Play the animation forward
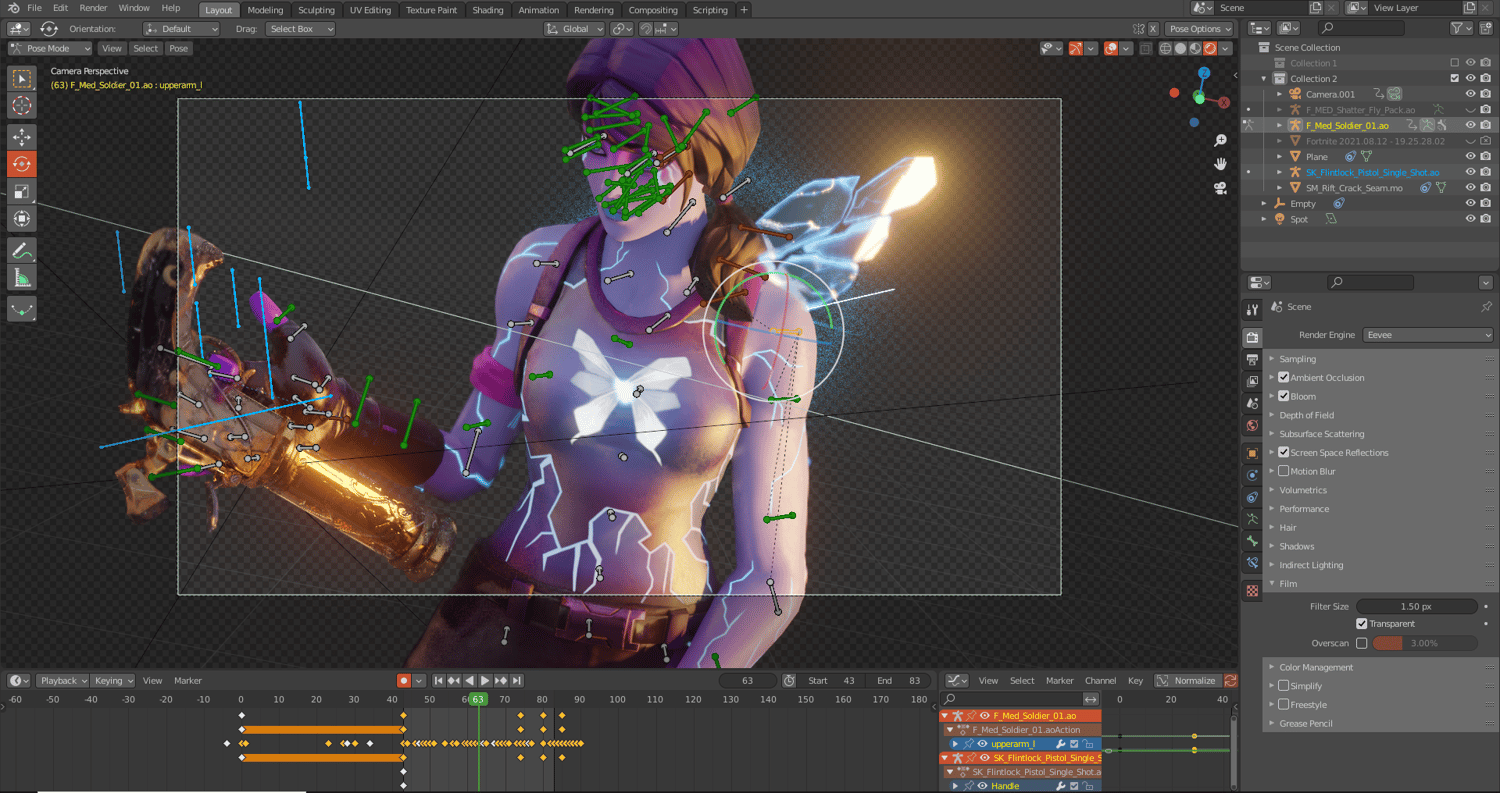Viewport: 1500px width, 793px height. point(485,680)
